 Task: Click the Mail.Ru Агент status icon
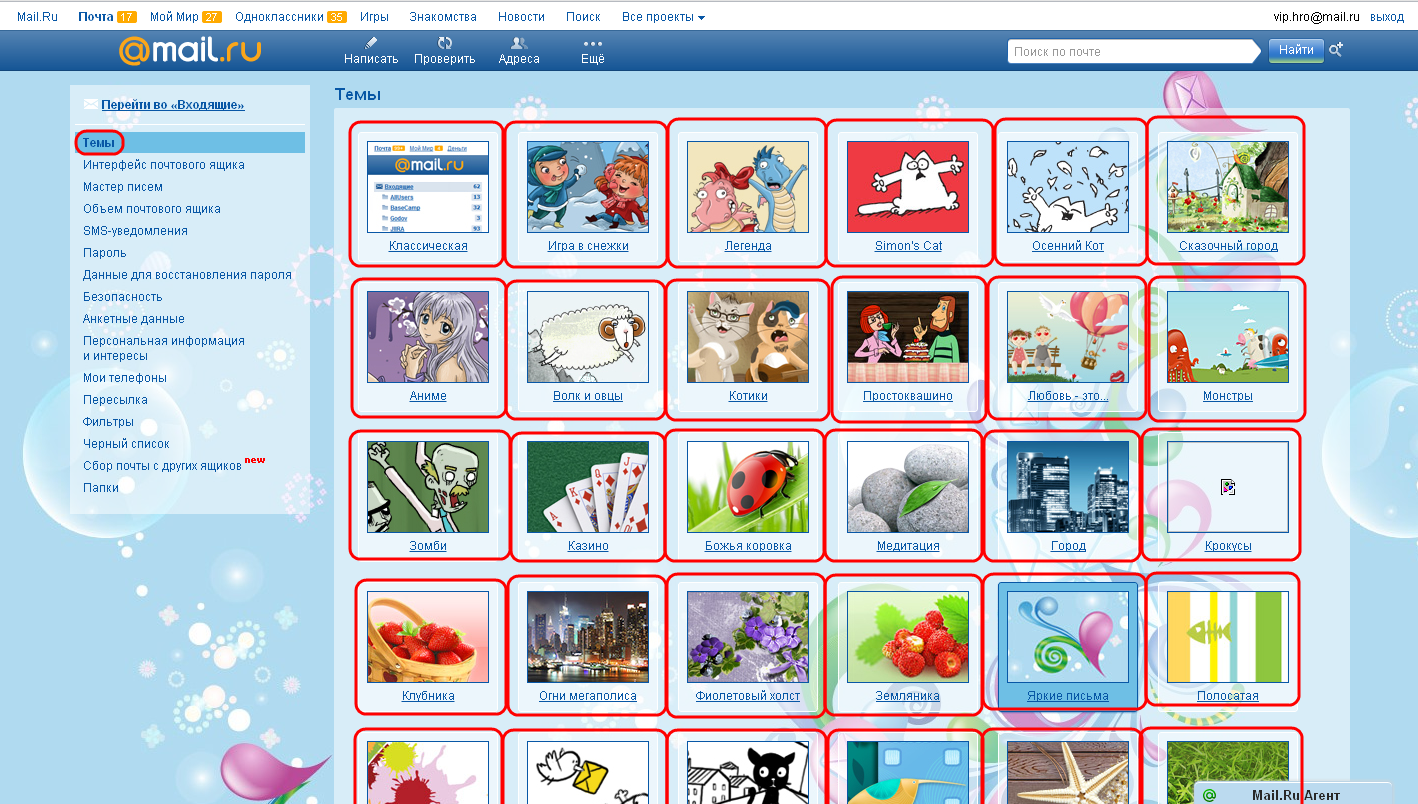[1209, 795]
